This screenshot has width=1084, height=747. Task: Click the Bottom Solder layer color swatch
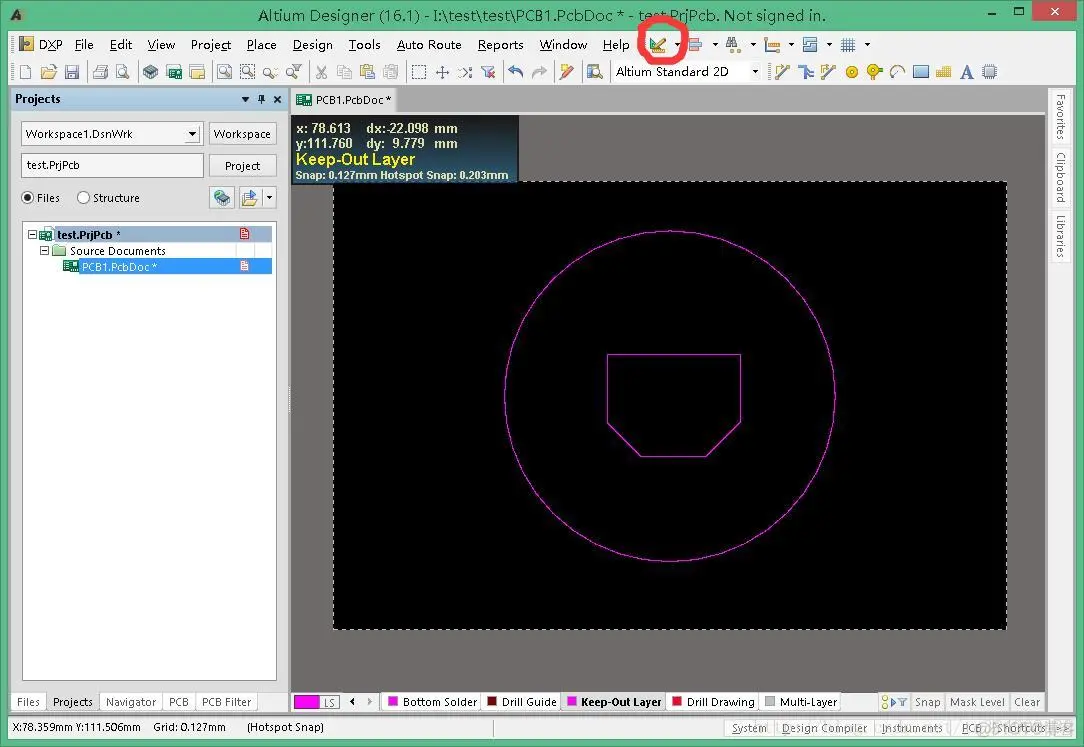click(393, 701)
